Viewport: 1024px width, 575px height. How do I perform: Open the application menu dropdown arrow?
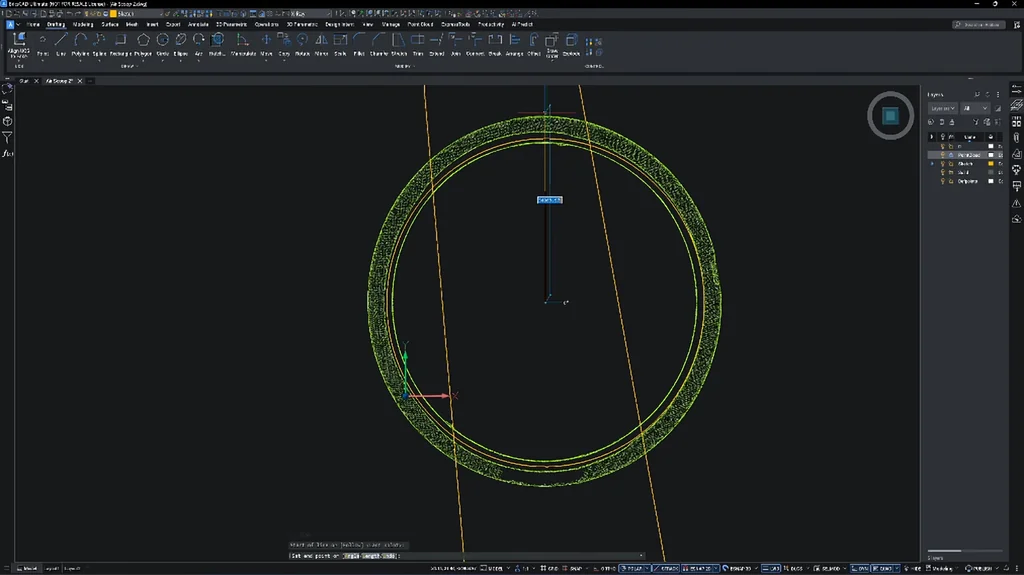tap(18, 25)
